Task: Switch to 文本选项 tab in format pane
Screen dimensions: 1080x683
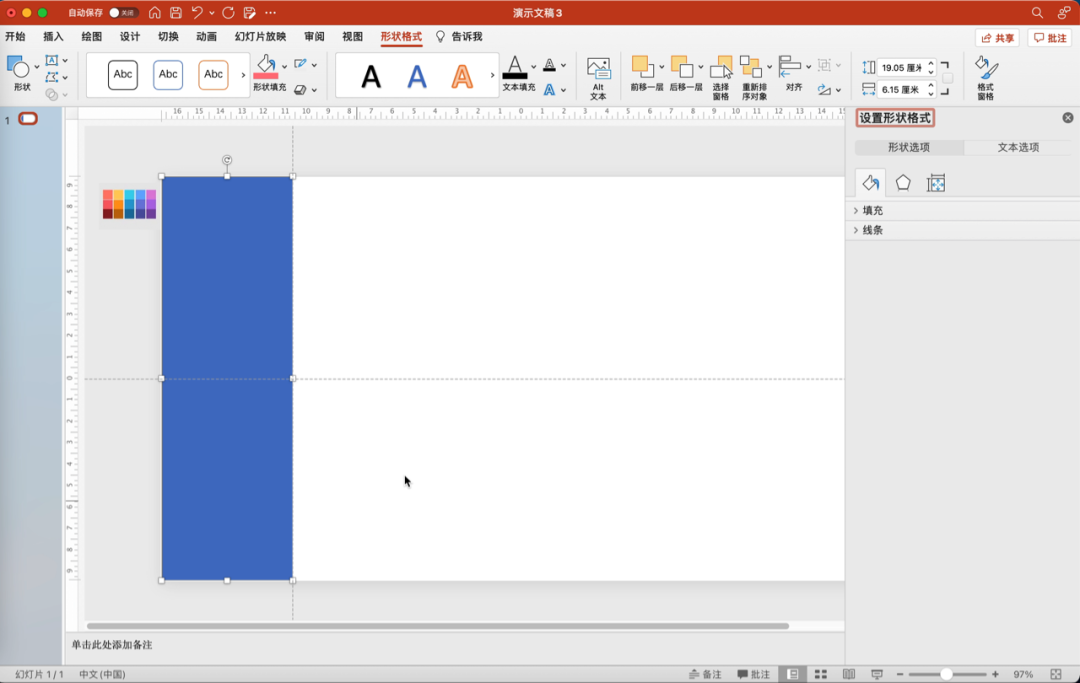Action: (1018, 147)
